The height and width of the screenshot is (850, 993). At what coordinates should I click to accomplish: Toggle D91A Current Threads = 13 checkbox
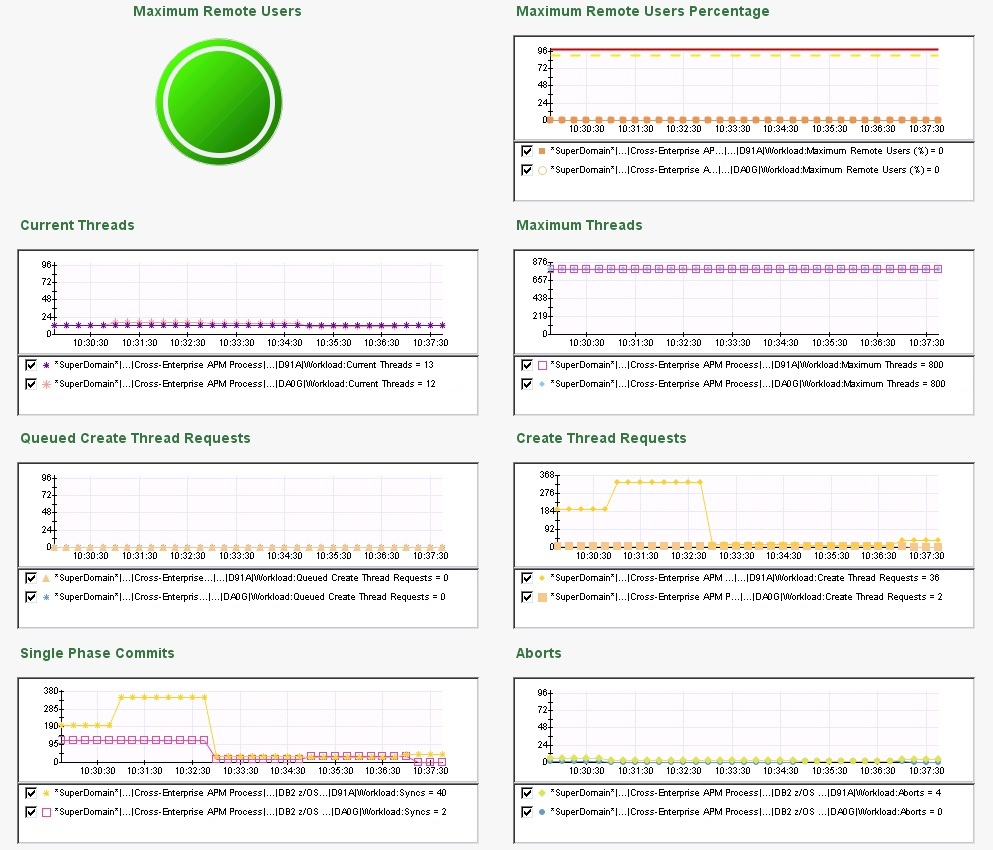[31, 365]
